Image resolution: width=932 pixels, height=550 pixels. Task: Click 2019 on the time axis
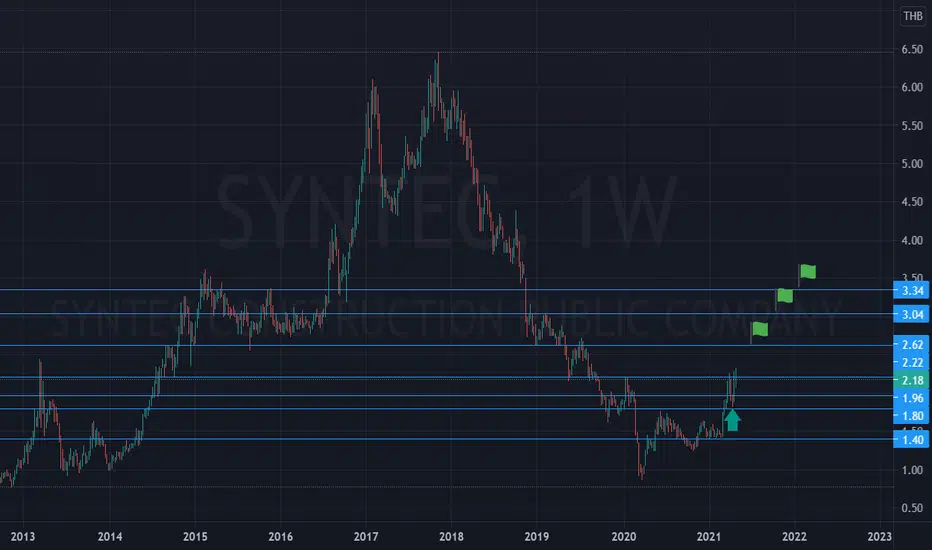click(537, 537)
